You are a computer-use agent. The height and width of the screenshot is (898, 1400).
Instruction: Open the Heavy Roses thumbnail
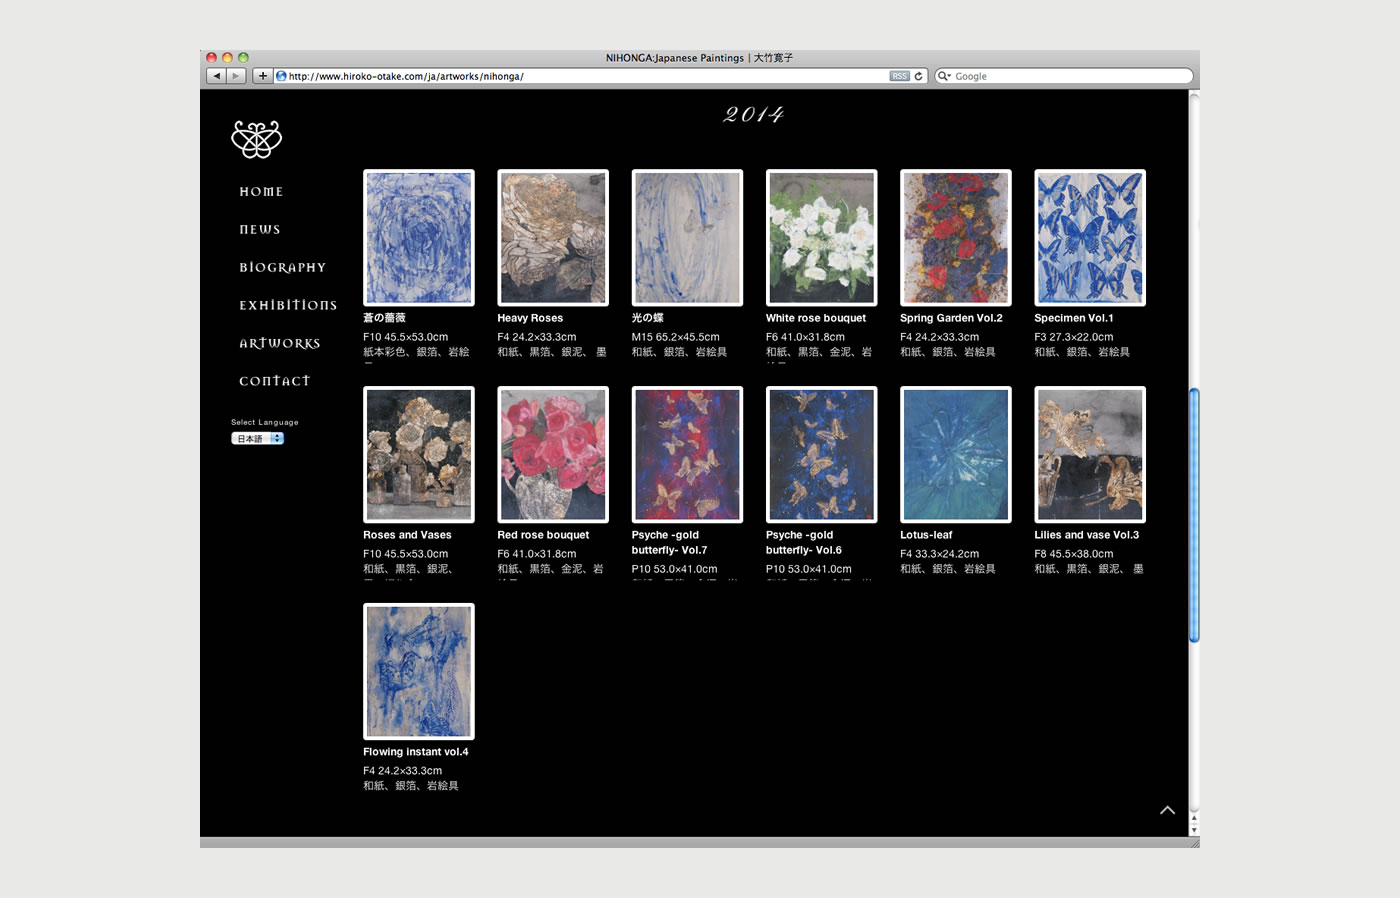553,238
